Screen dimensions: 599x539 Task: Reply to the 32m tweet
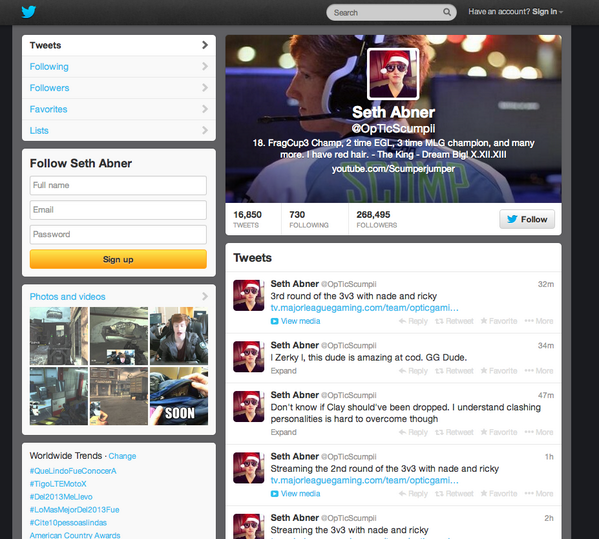click(413, 321)
